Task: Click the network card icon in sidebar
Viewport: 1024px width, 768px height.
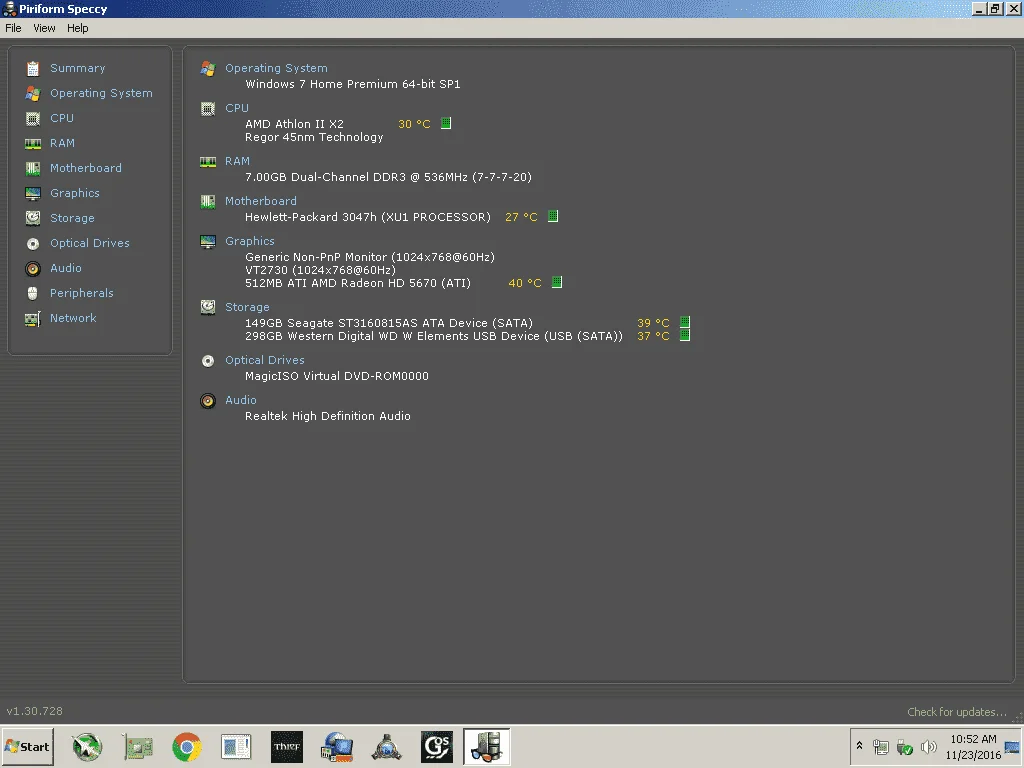Action: pyautogui.click(x=33, y=319)
